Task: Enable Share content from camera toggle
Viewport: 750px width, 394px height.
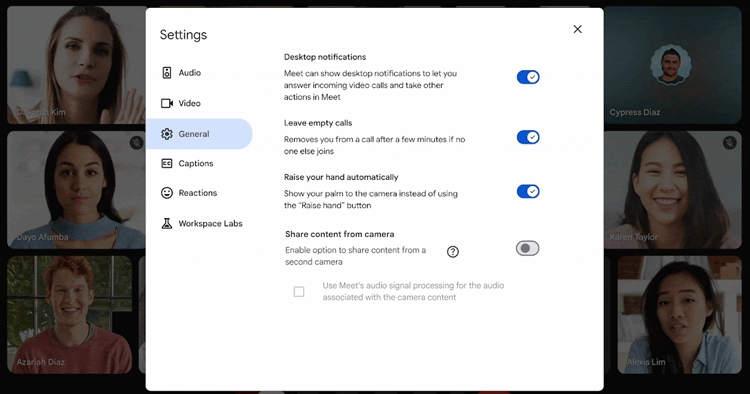Action: pyautogui.click(x=527, y=248)
